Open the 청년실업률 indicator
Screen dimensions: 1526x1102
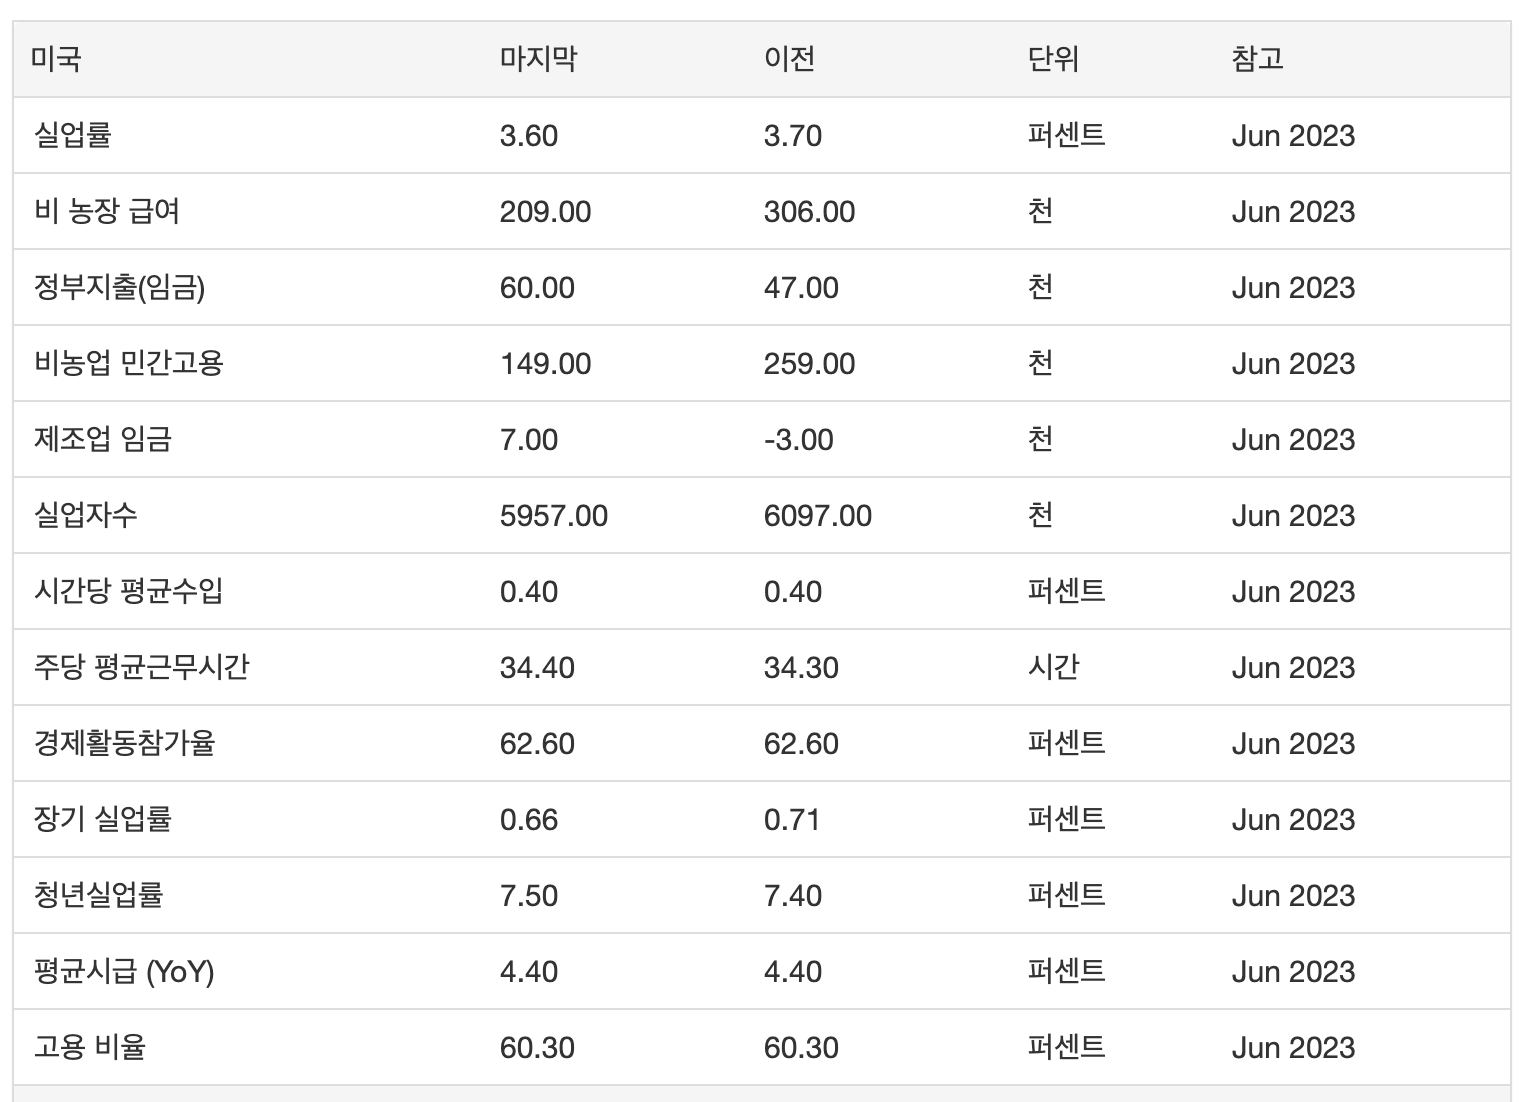(x=98, y=895)
